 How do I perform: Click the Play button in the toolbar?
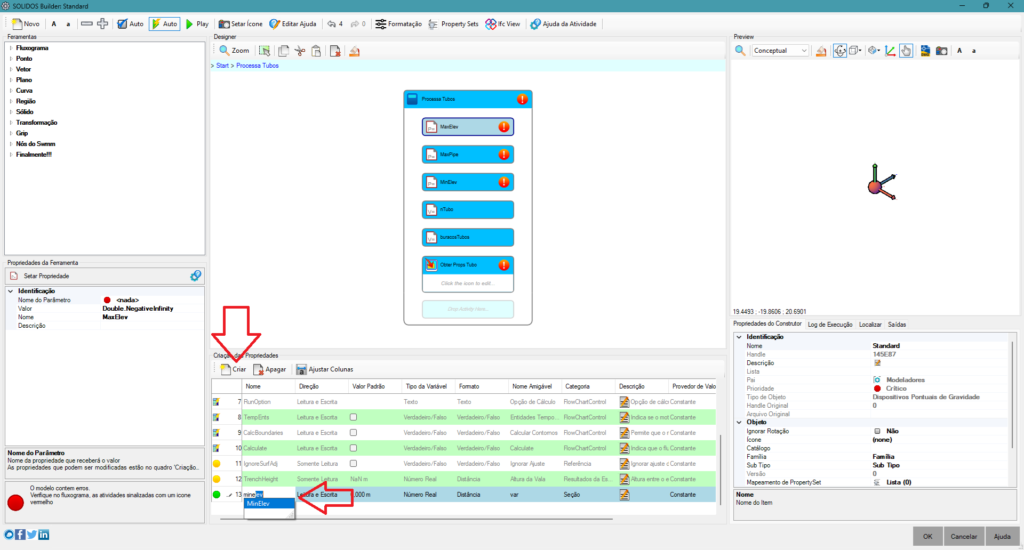click(x=197, y=22)
